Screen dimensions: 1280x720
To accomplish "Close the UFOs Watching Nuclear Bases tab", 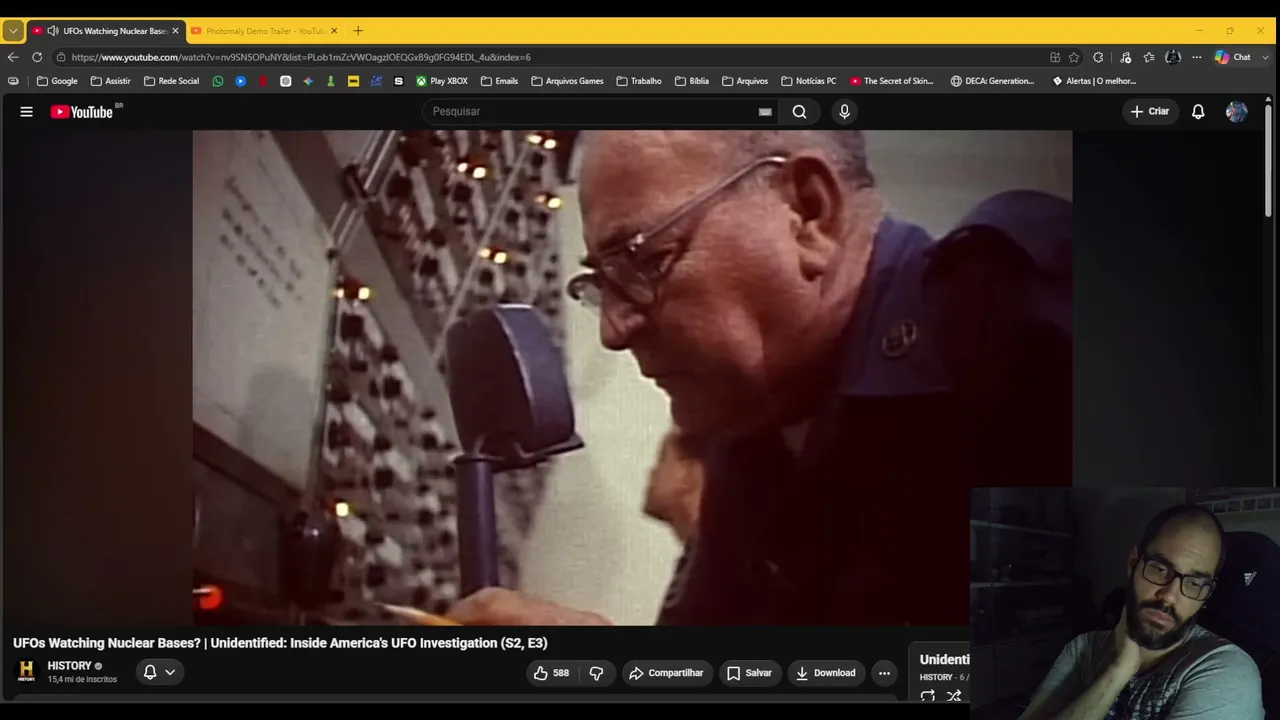I will pyautogui.click(x=175, y=31).
